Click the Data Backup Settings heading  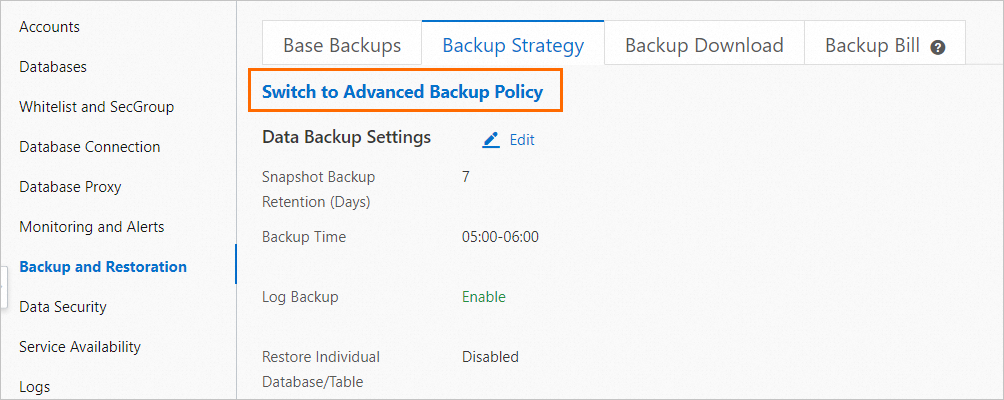tap(346, 137)
